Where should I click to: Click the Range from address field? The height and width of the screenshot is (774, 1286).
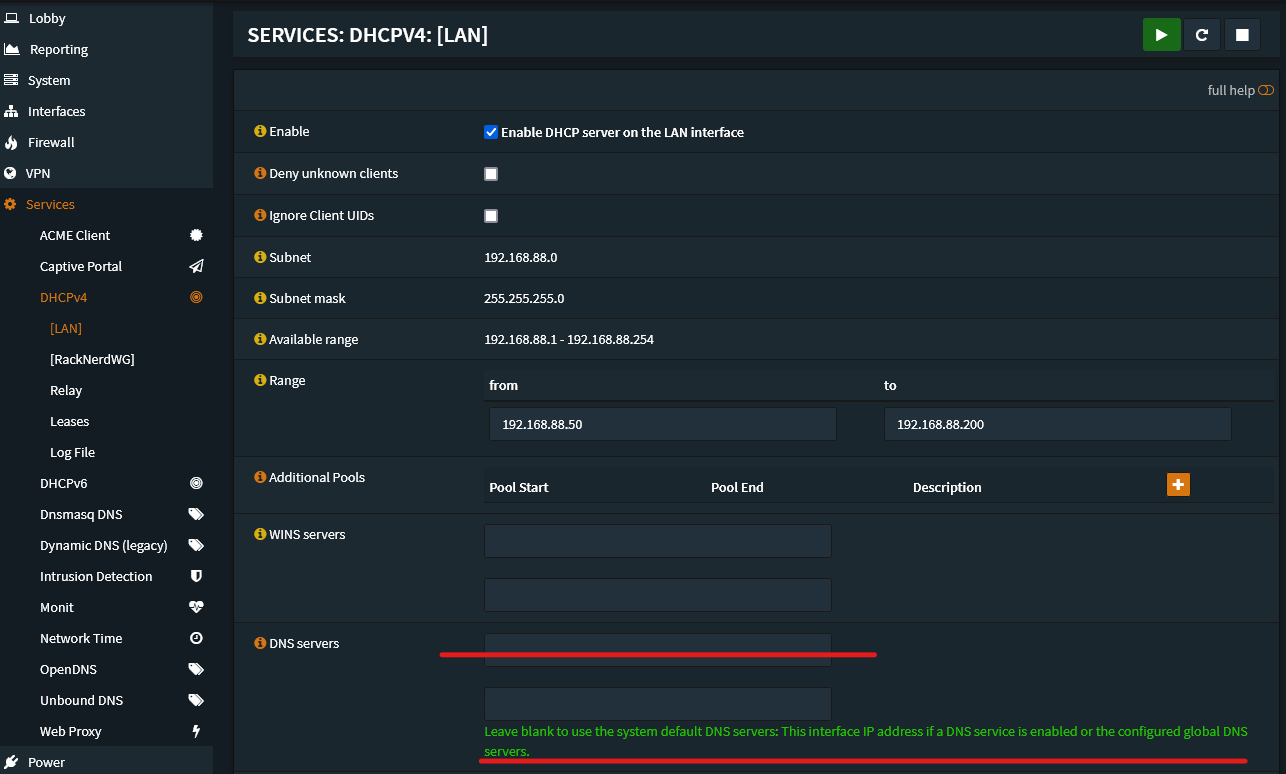663,424
